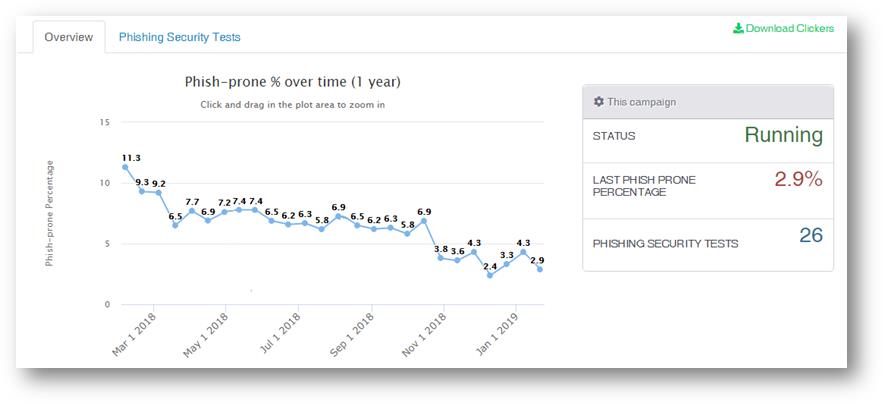Click the 11.3 data point on chart
The height and width of the screenshot is (404, 883).
(x=125, y=167)
